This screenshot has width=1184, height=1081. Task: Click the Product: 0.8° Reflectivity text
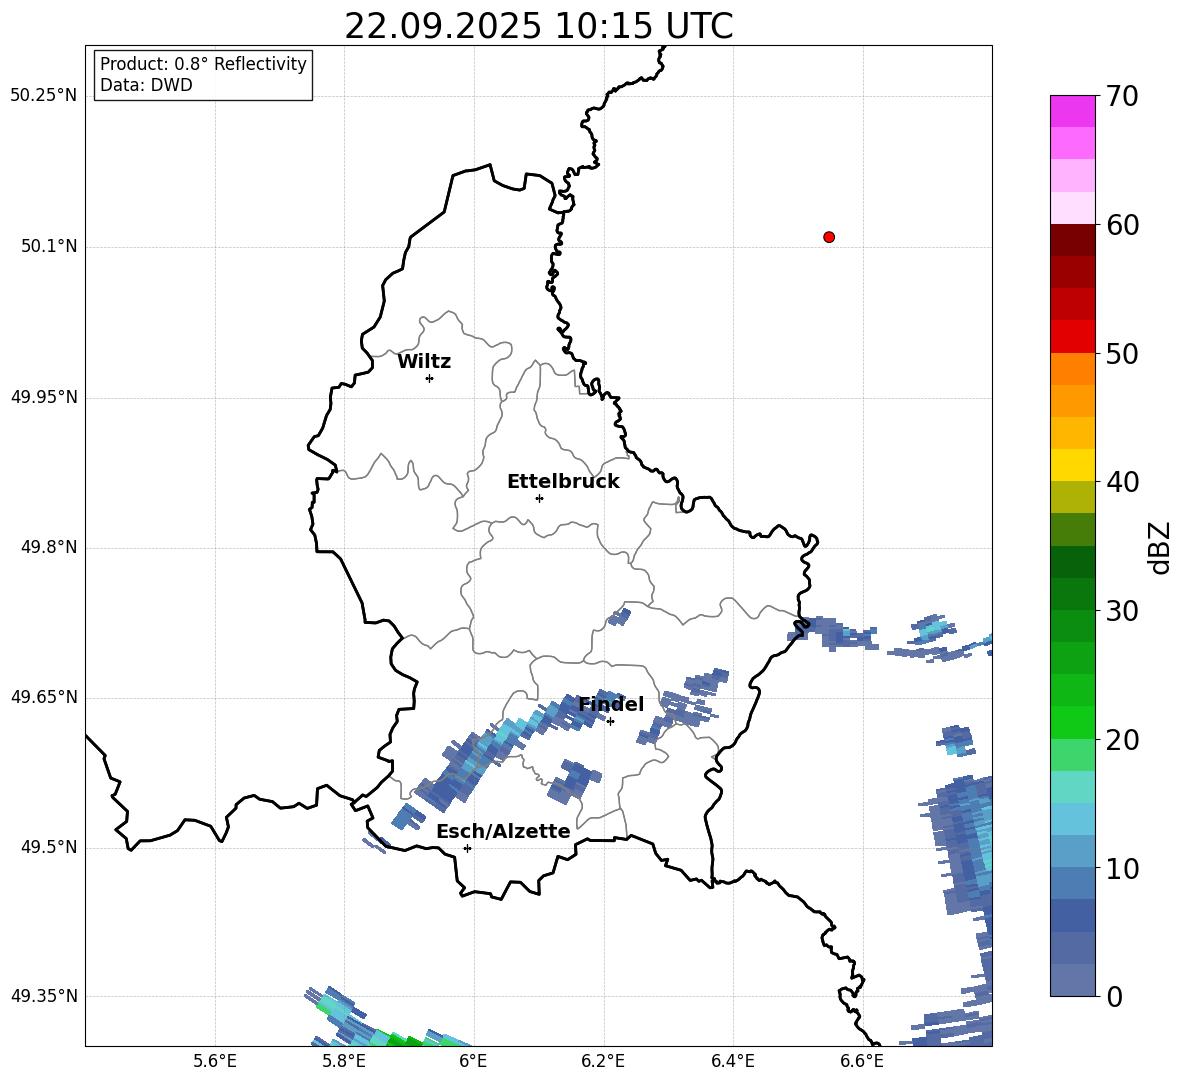click(x=203, y=64)
